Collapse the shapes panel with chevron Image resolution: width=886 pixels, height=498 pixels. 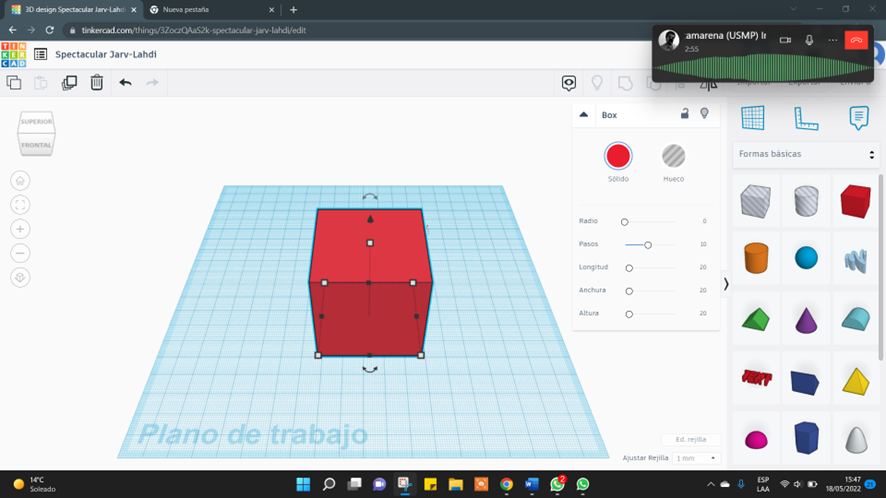pos(726,284)
